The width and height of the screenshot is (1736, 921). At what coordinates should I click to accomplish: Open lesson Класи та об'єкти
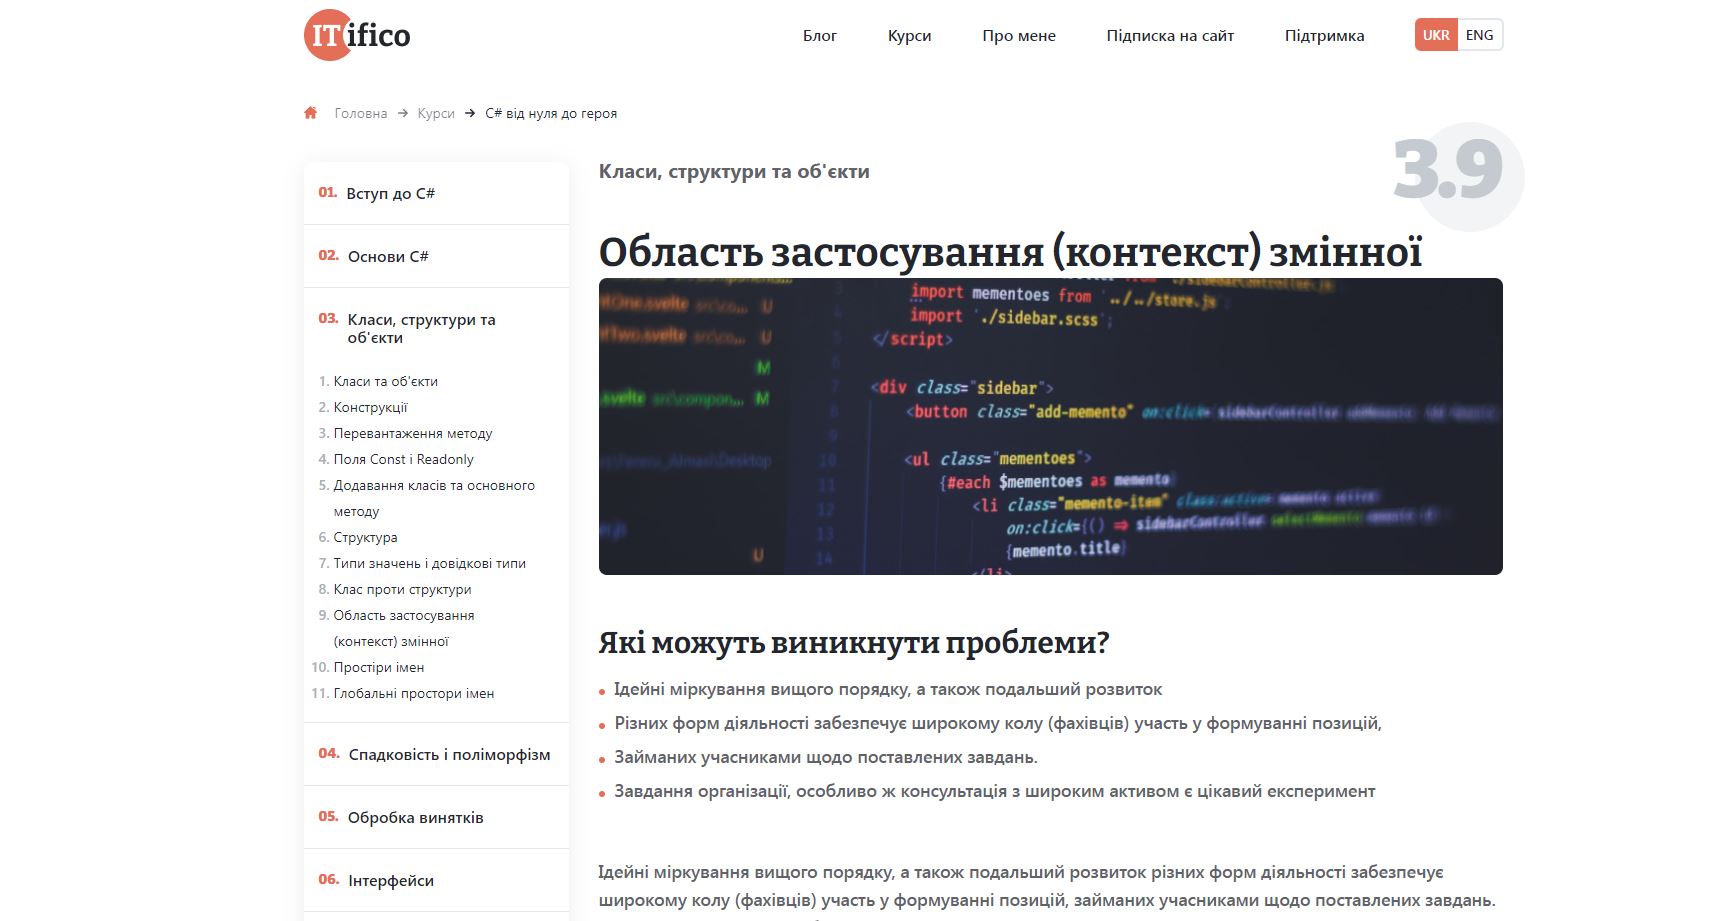(385, 381)
